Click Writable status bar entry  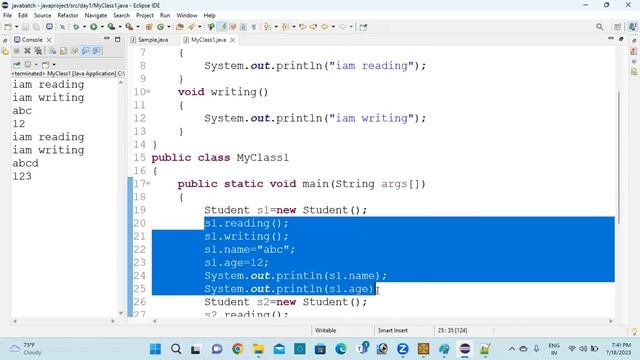click(325, 330)
